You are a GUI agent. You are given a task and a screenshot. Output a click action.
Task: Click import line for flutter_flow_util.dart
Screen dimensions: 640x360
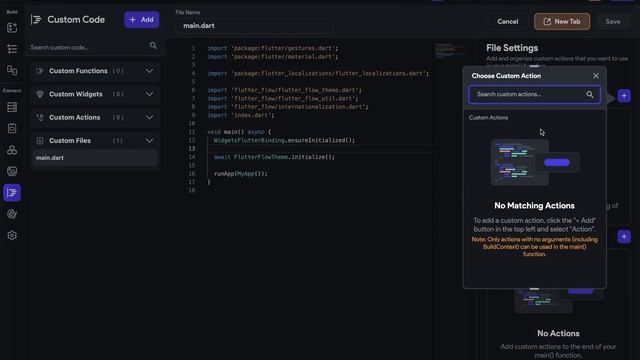tap(283, 99)
